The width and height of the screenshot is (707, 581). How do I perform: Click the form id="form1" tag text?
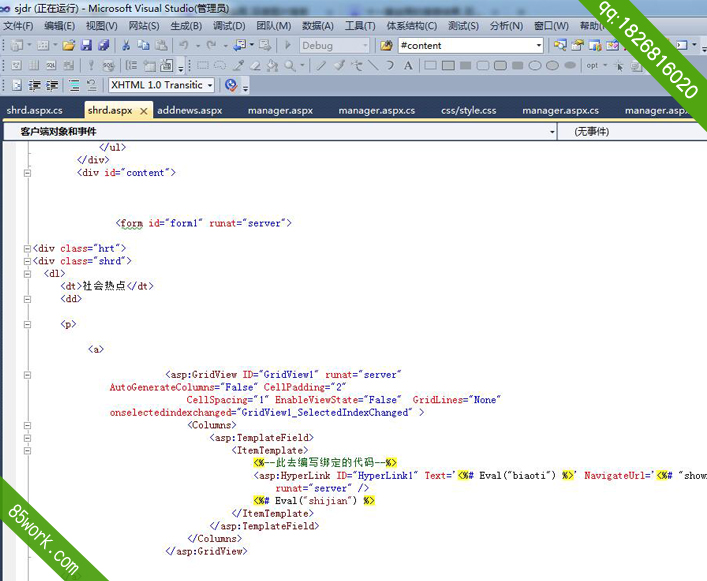203,223
